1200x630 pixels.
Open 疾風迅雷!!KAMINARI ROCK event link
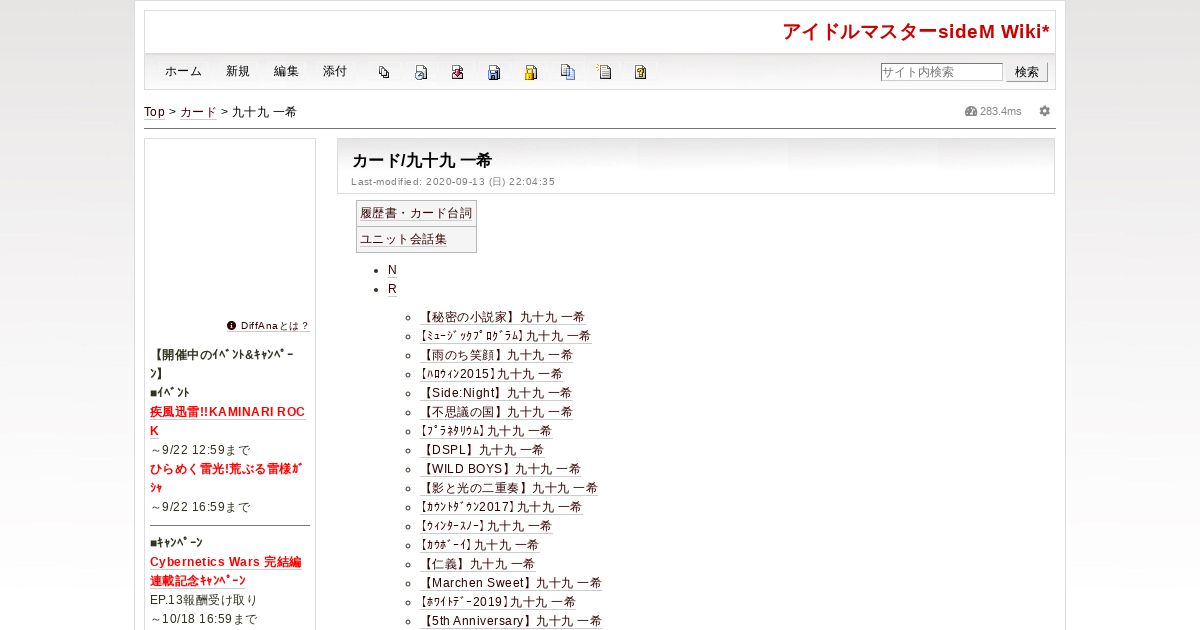228,421
